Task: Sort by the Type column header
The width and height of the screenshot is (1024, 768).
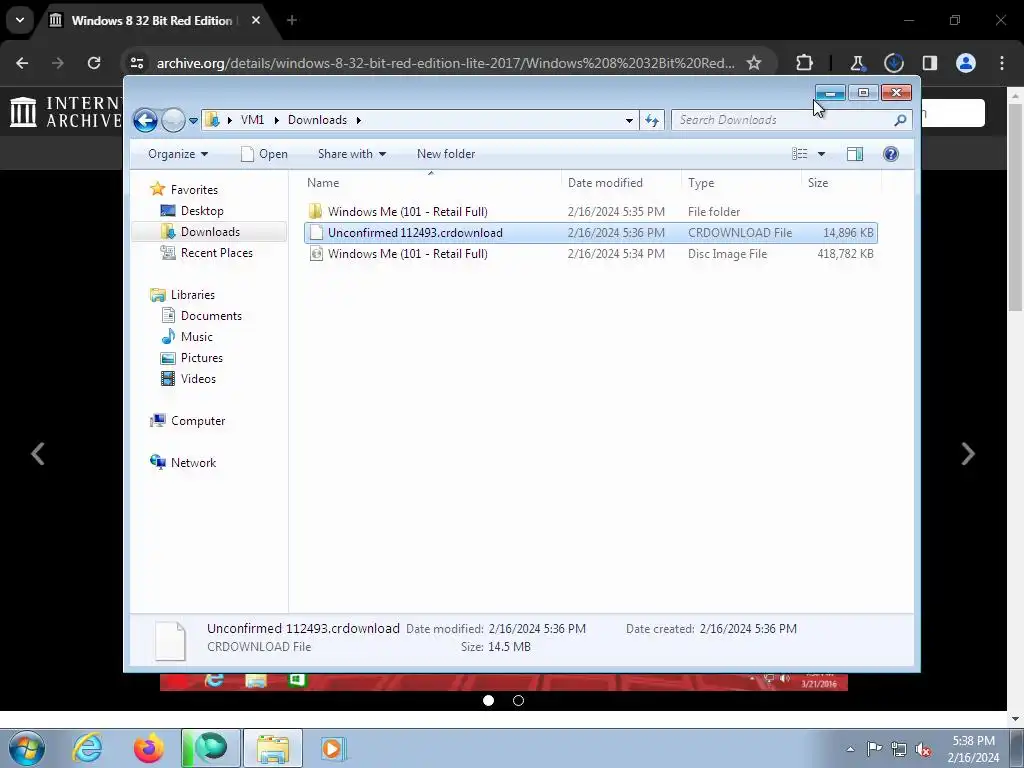Action: click(x=742, y=183)
